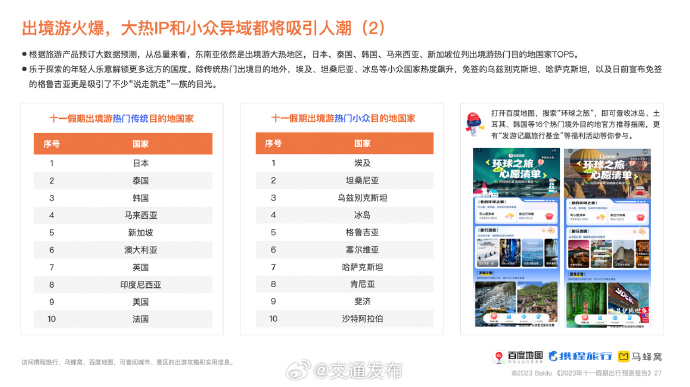The image size is (690, 387).
Task: Click the 序号 header in traditional table
Action: pyautogui.click(x=51, y=144)
